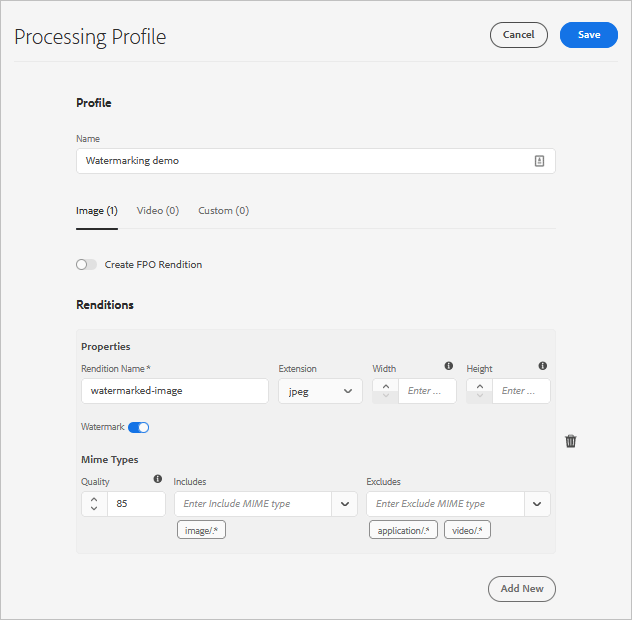
Task: Enable the Create FPO Rendition toggle
Action: click(x=87, y=265)
